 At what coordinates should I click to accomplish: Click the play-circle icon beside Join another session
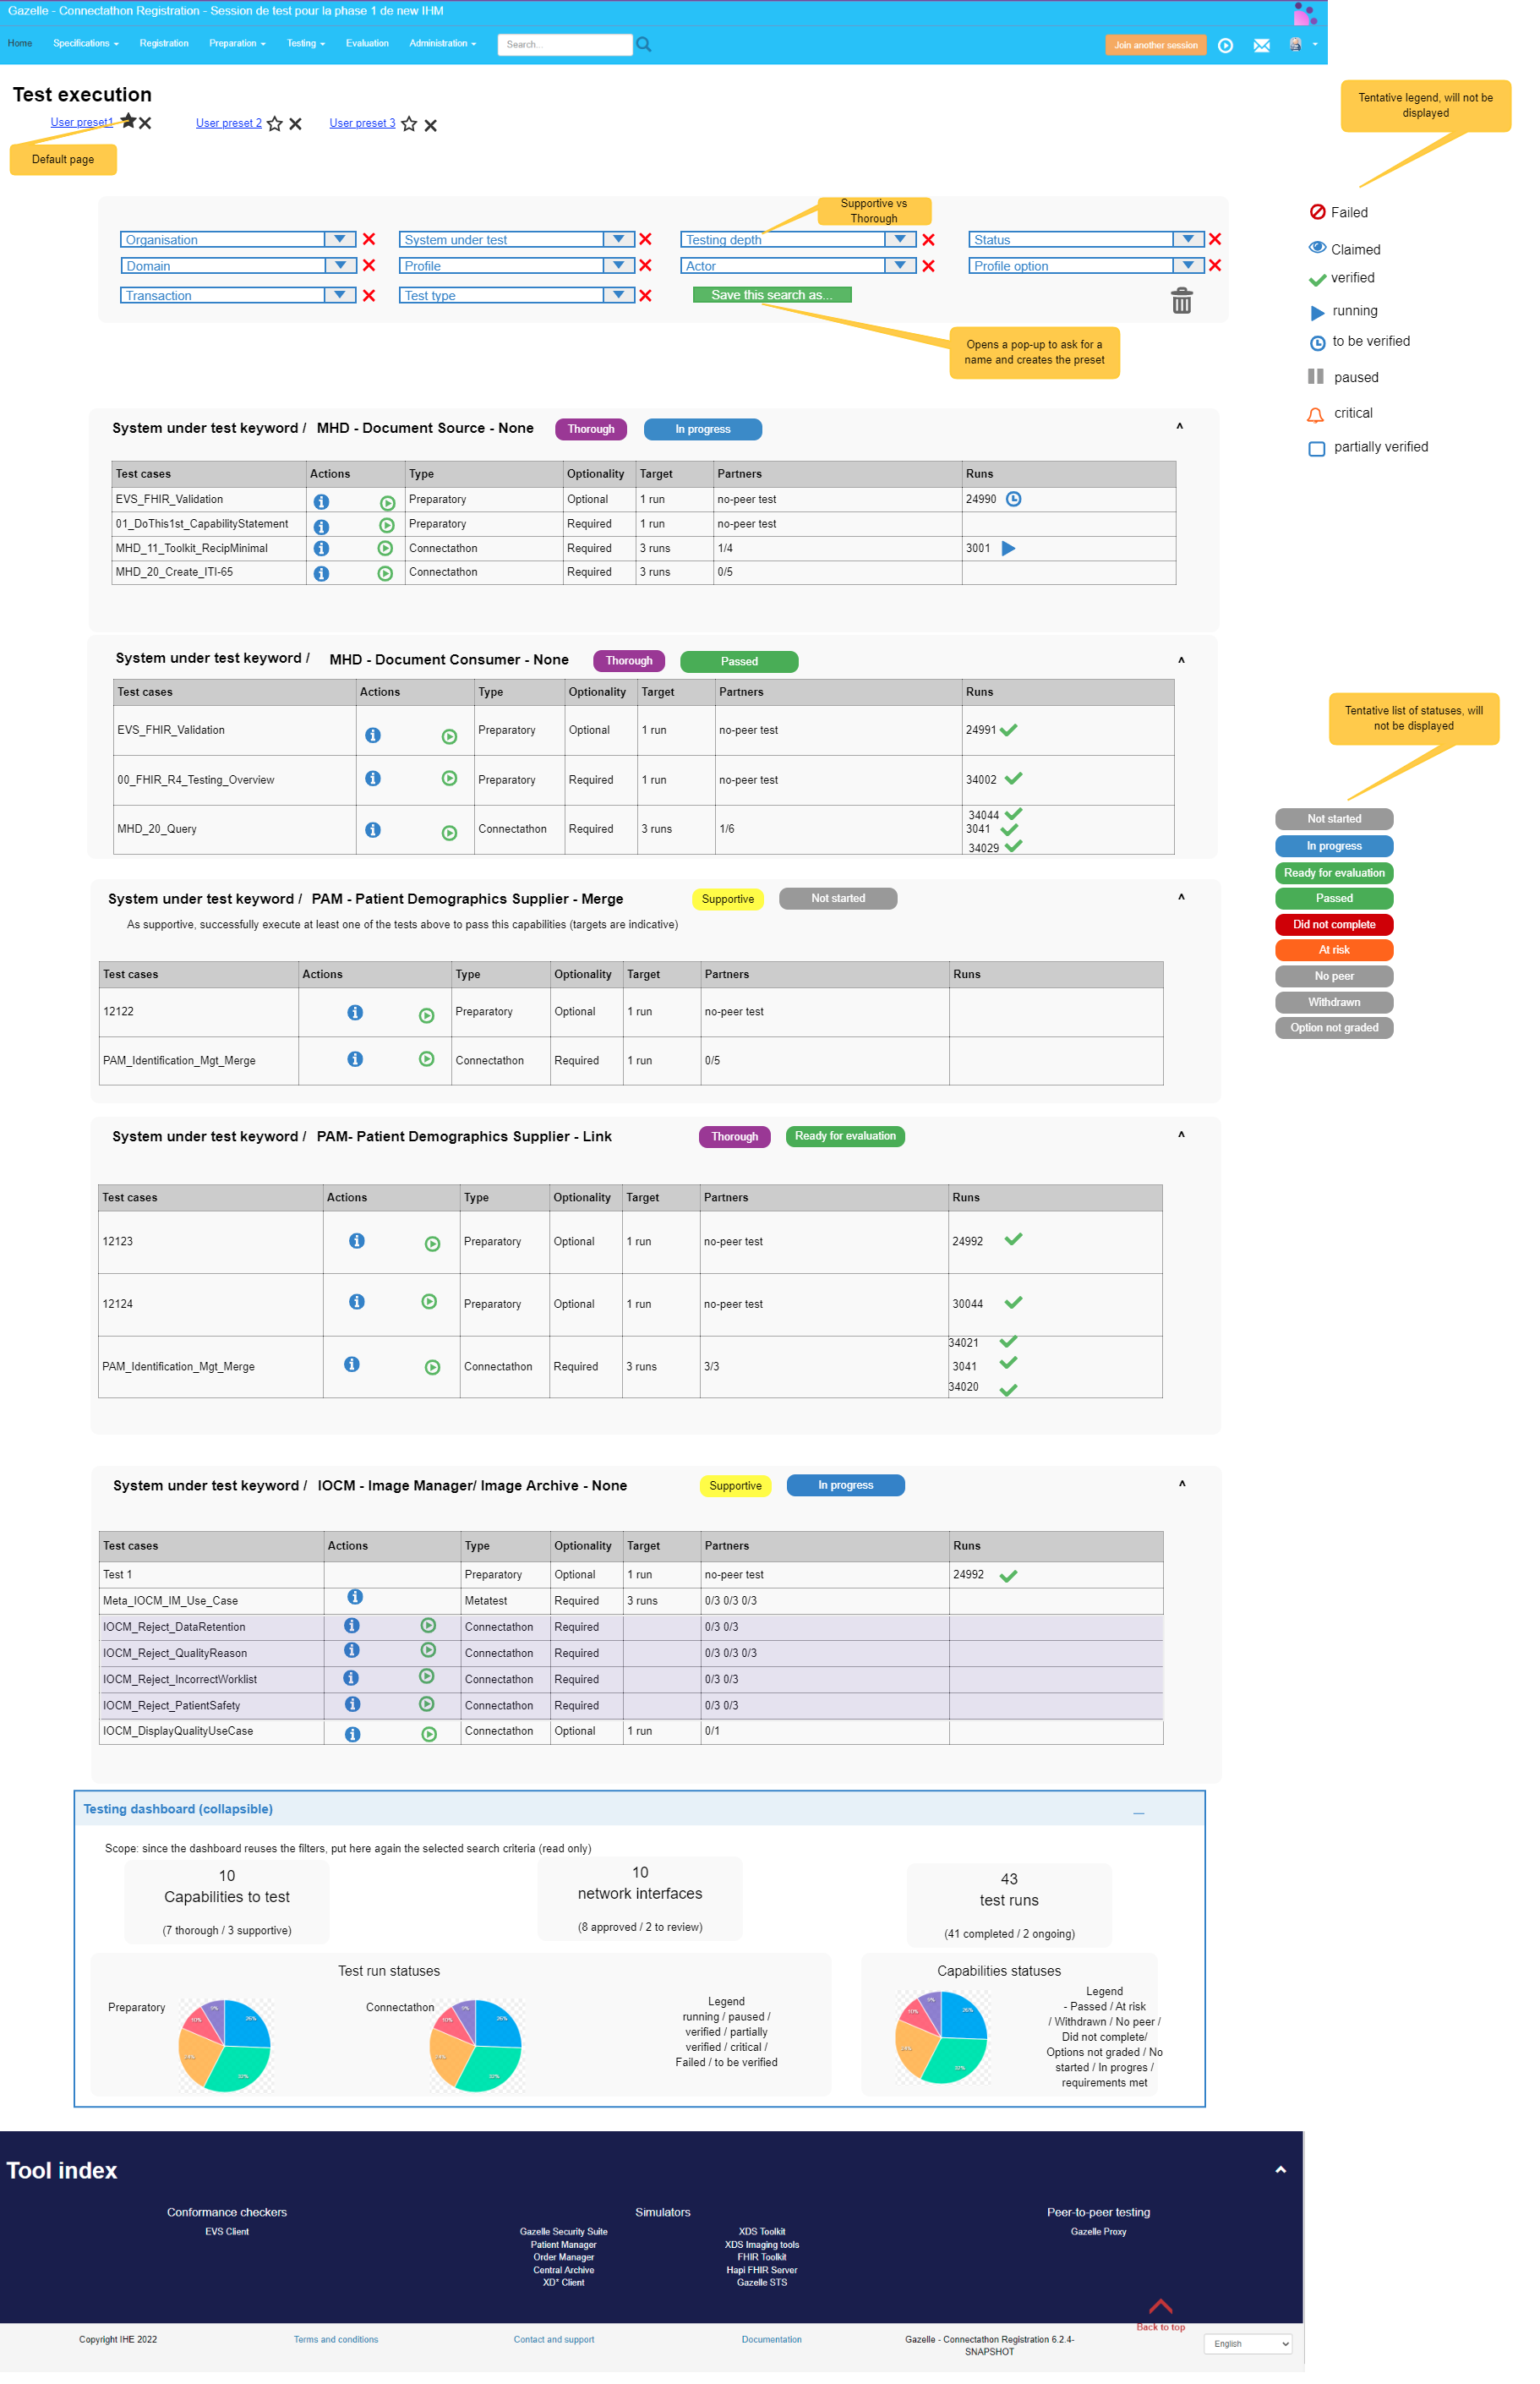click(x=1225, y=45)
